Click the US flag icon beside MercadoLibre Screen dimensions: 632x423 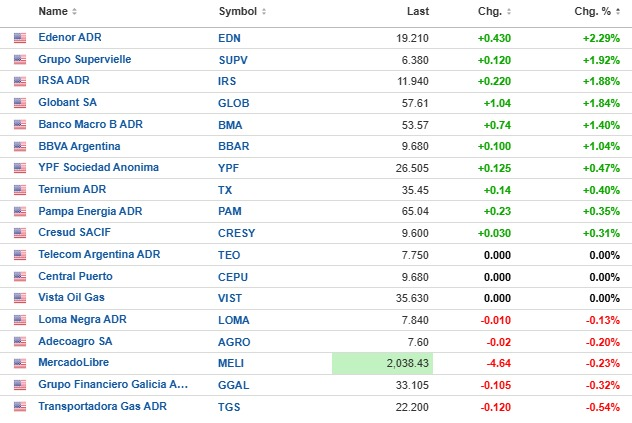pos(20,363)
